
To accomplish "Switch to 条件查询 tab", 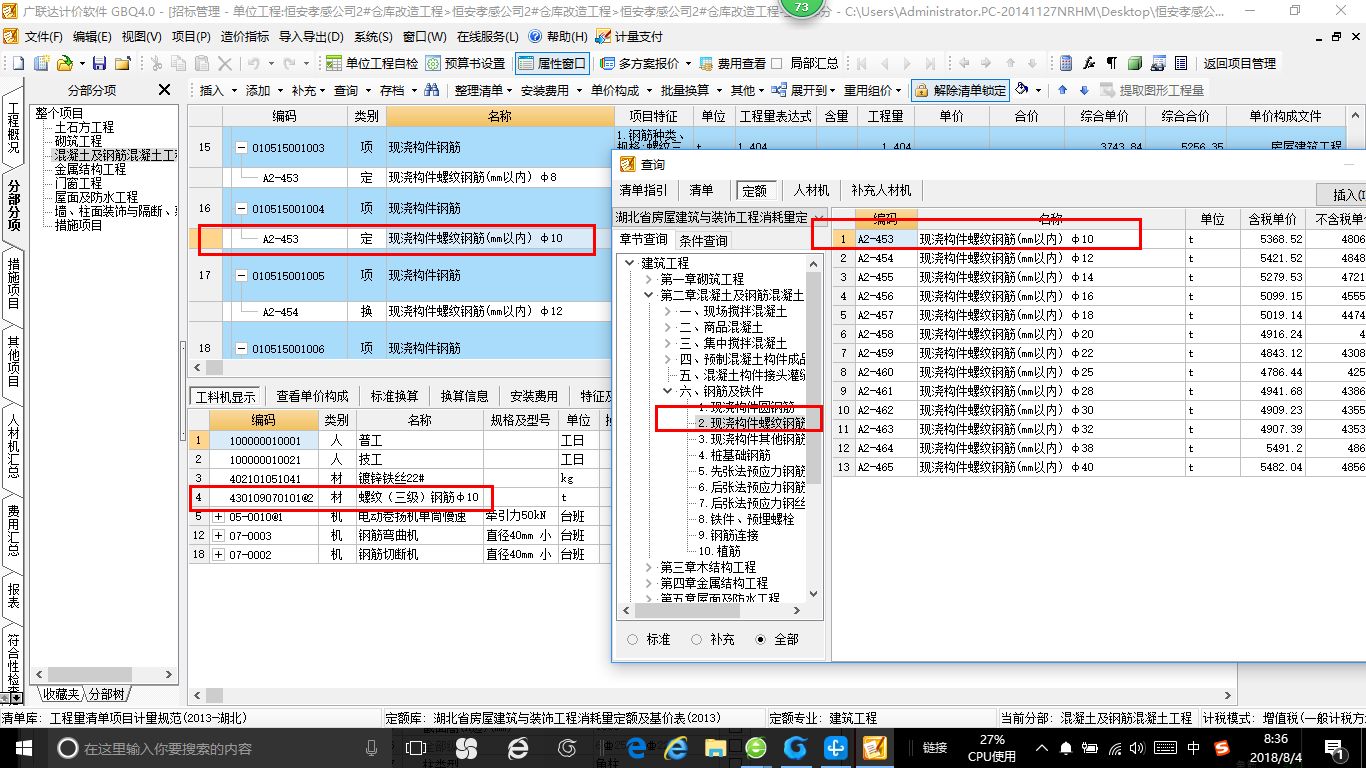I will (704, 240).
